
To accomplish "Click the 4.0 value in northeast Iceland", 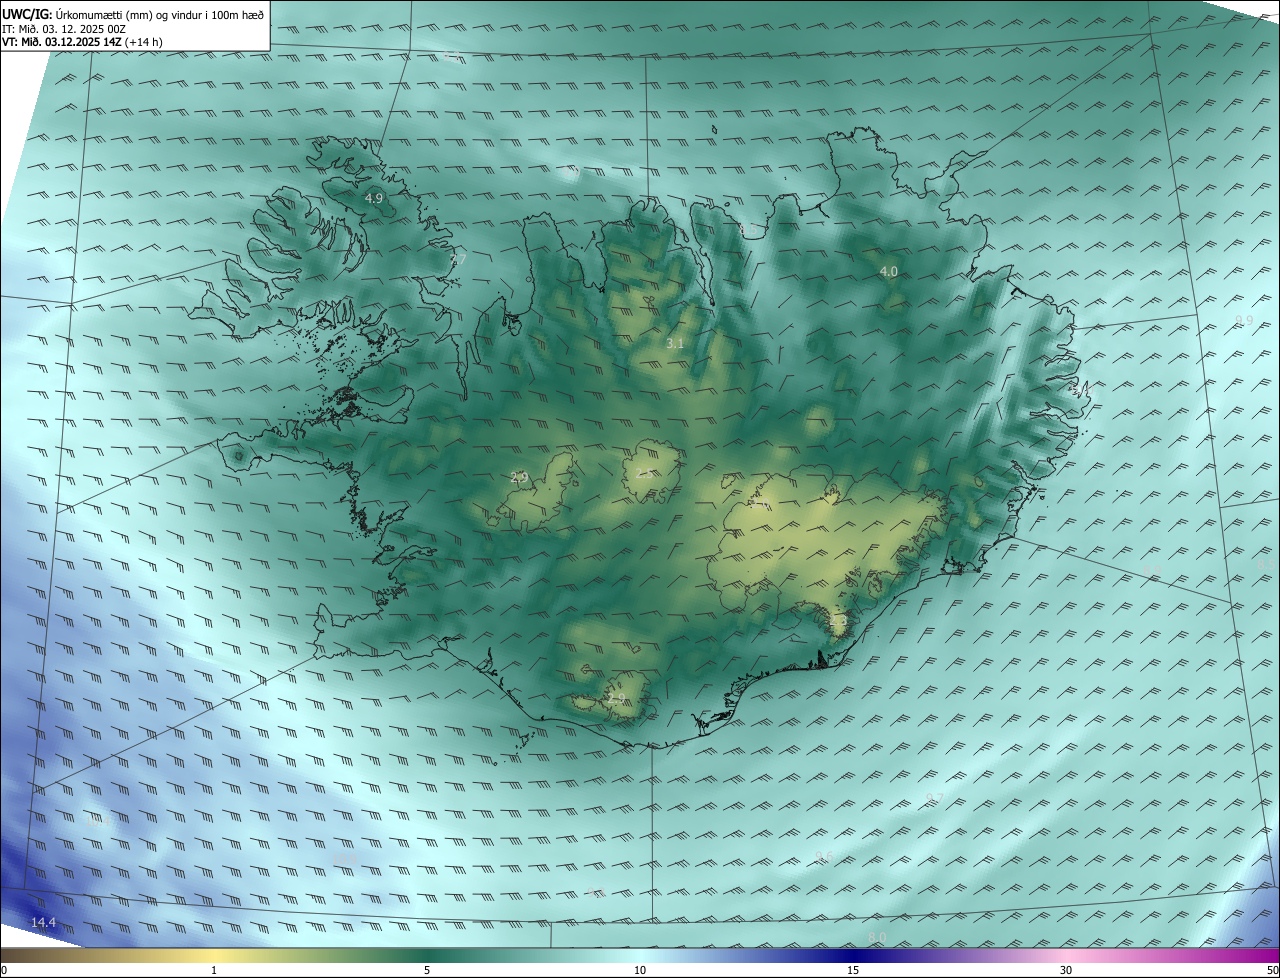I will [x=889, y=272].
